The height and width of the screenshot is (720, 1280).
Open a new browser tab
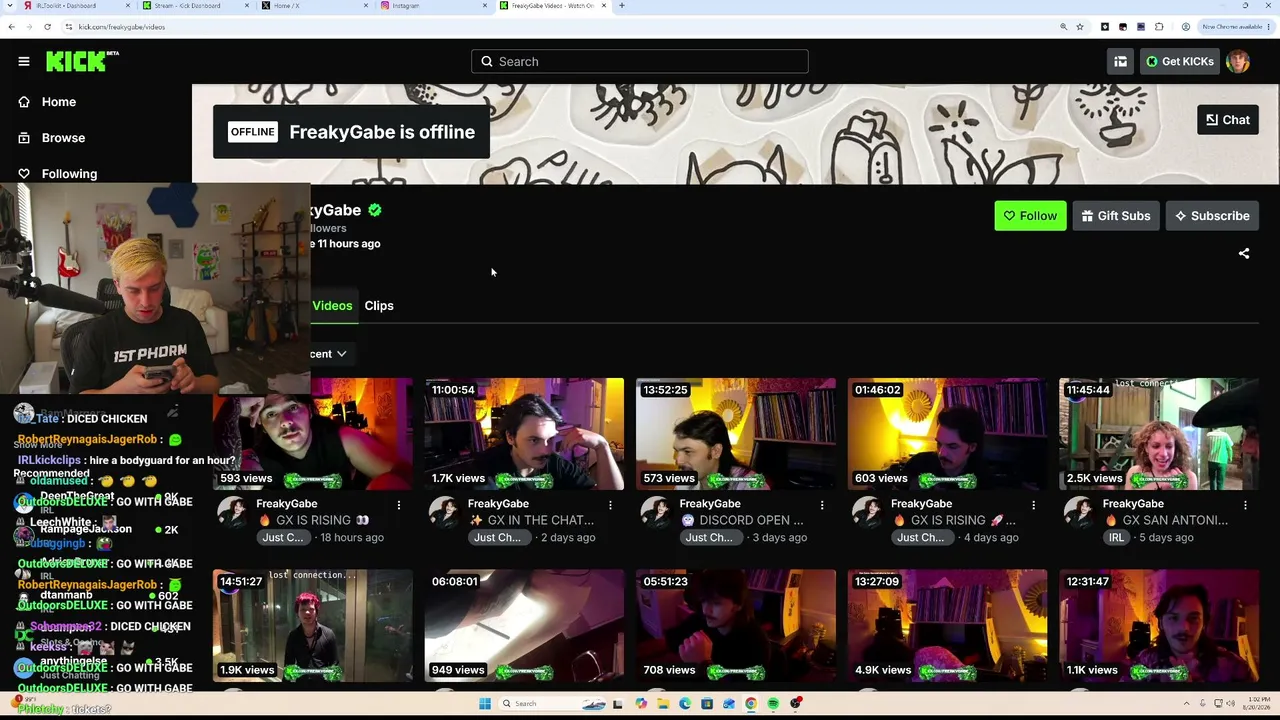click(x=621, y=6)
